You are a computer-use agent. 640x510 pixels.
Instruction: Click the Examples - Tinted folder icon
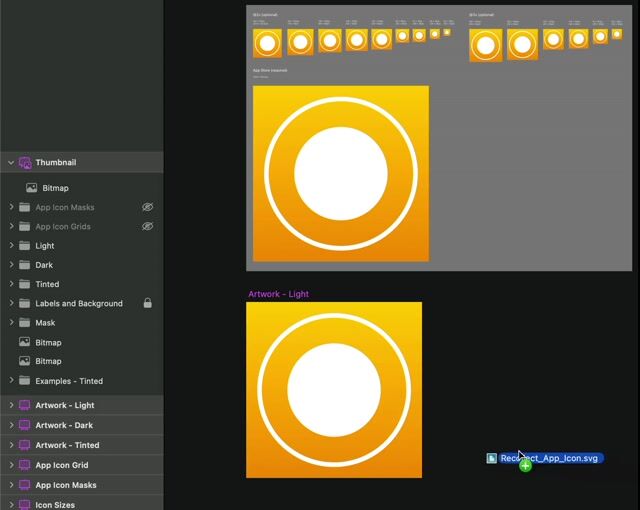coord(25,381)
